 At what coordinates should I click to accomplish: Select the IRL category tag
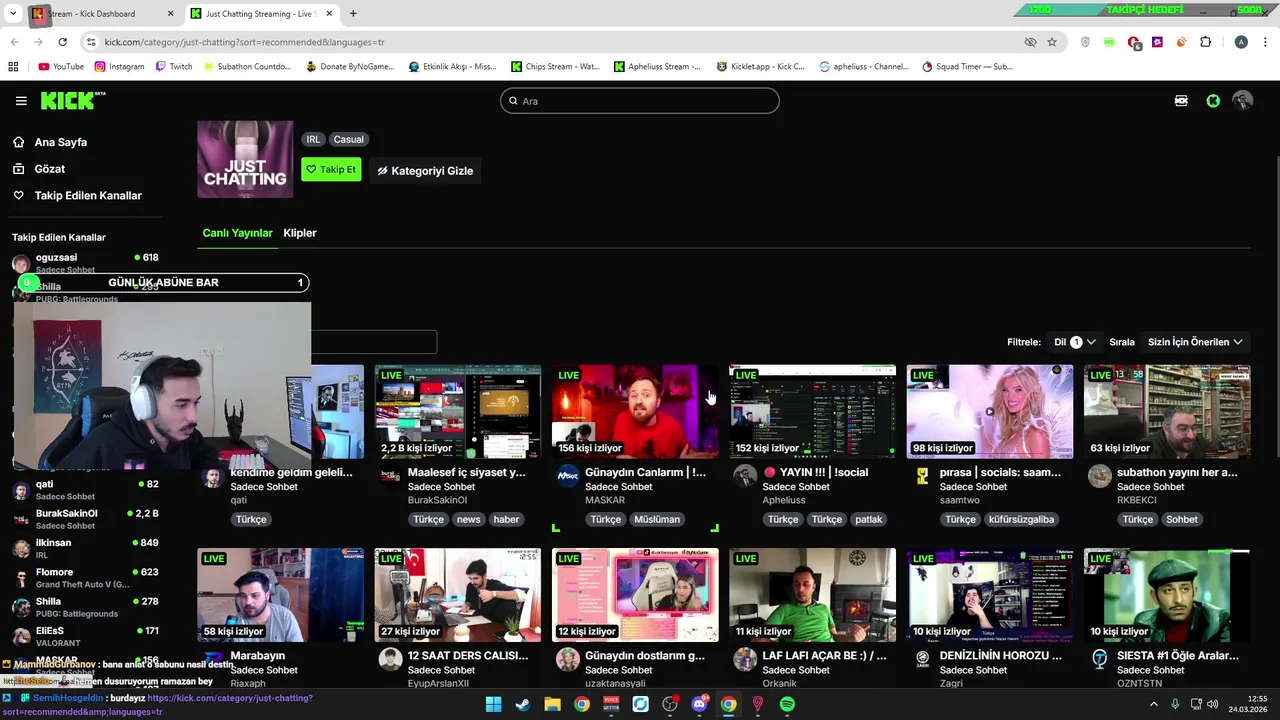click(313, 140)
